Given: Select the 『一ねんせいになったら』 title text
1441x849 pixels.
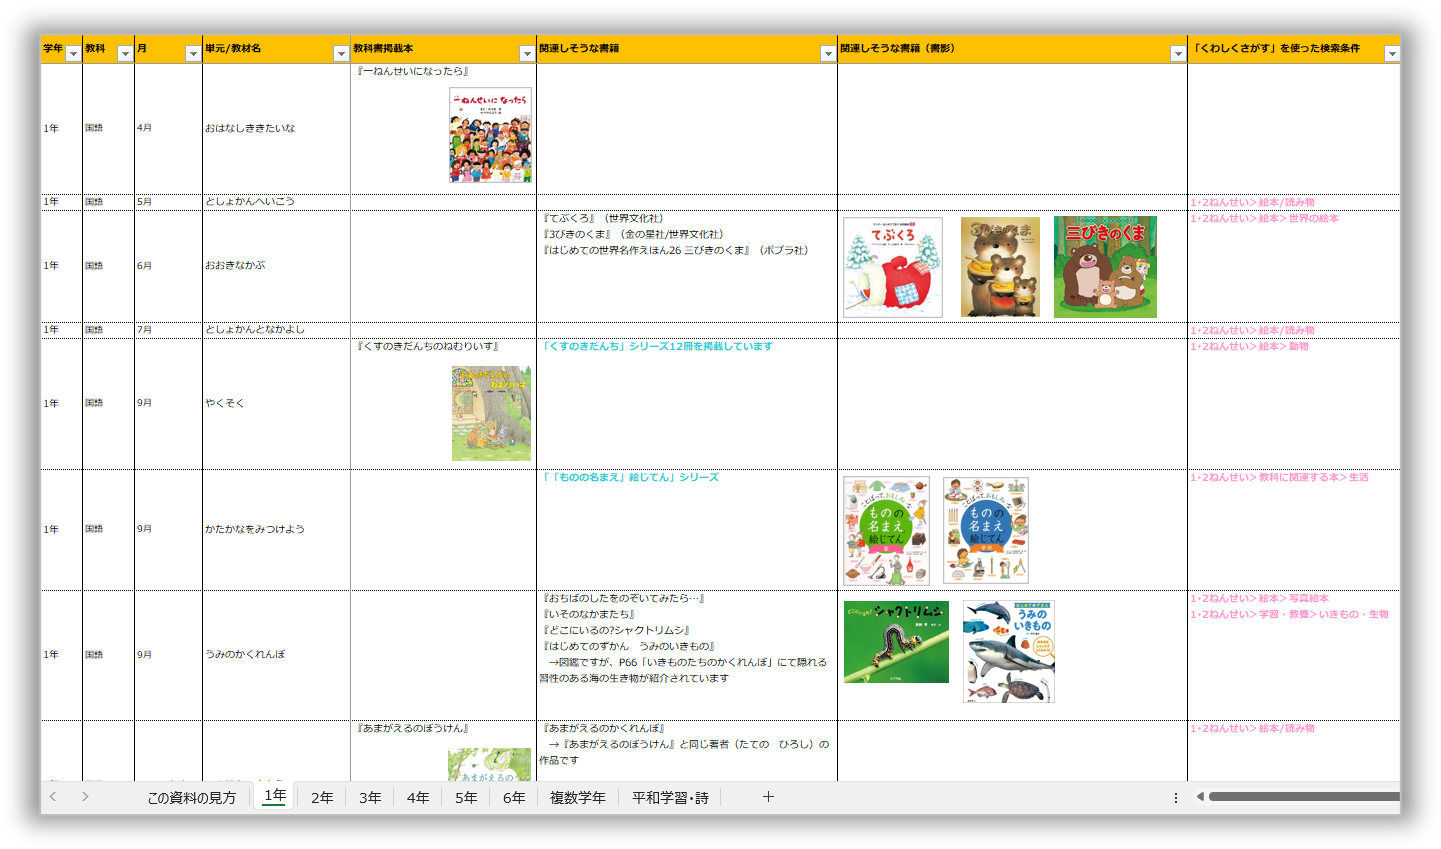Looking at the screenshot, I should [413, 71].
